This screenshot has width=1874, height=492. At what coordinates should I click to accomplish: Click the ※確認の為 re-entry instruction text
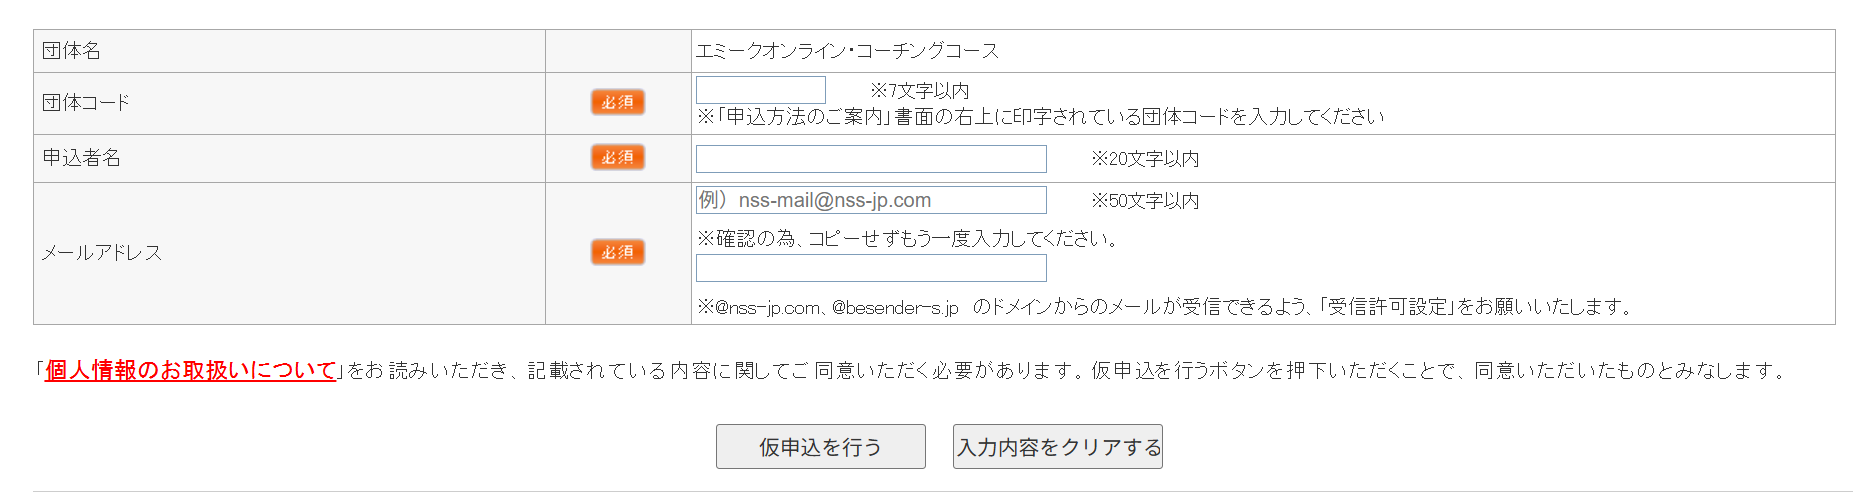[907, 238]
